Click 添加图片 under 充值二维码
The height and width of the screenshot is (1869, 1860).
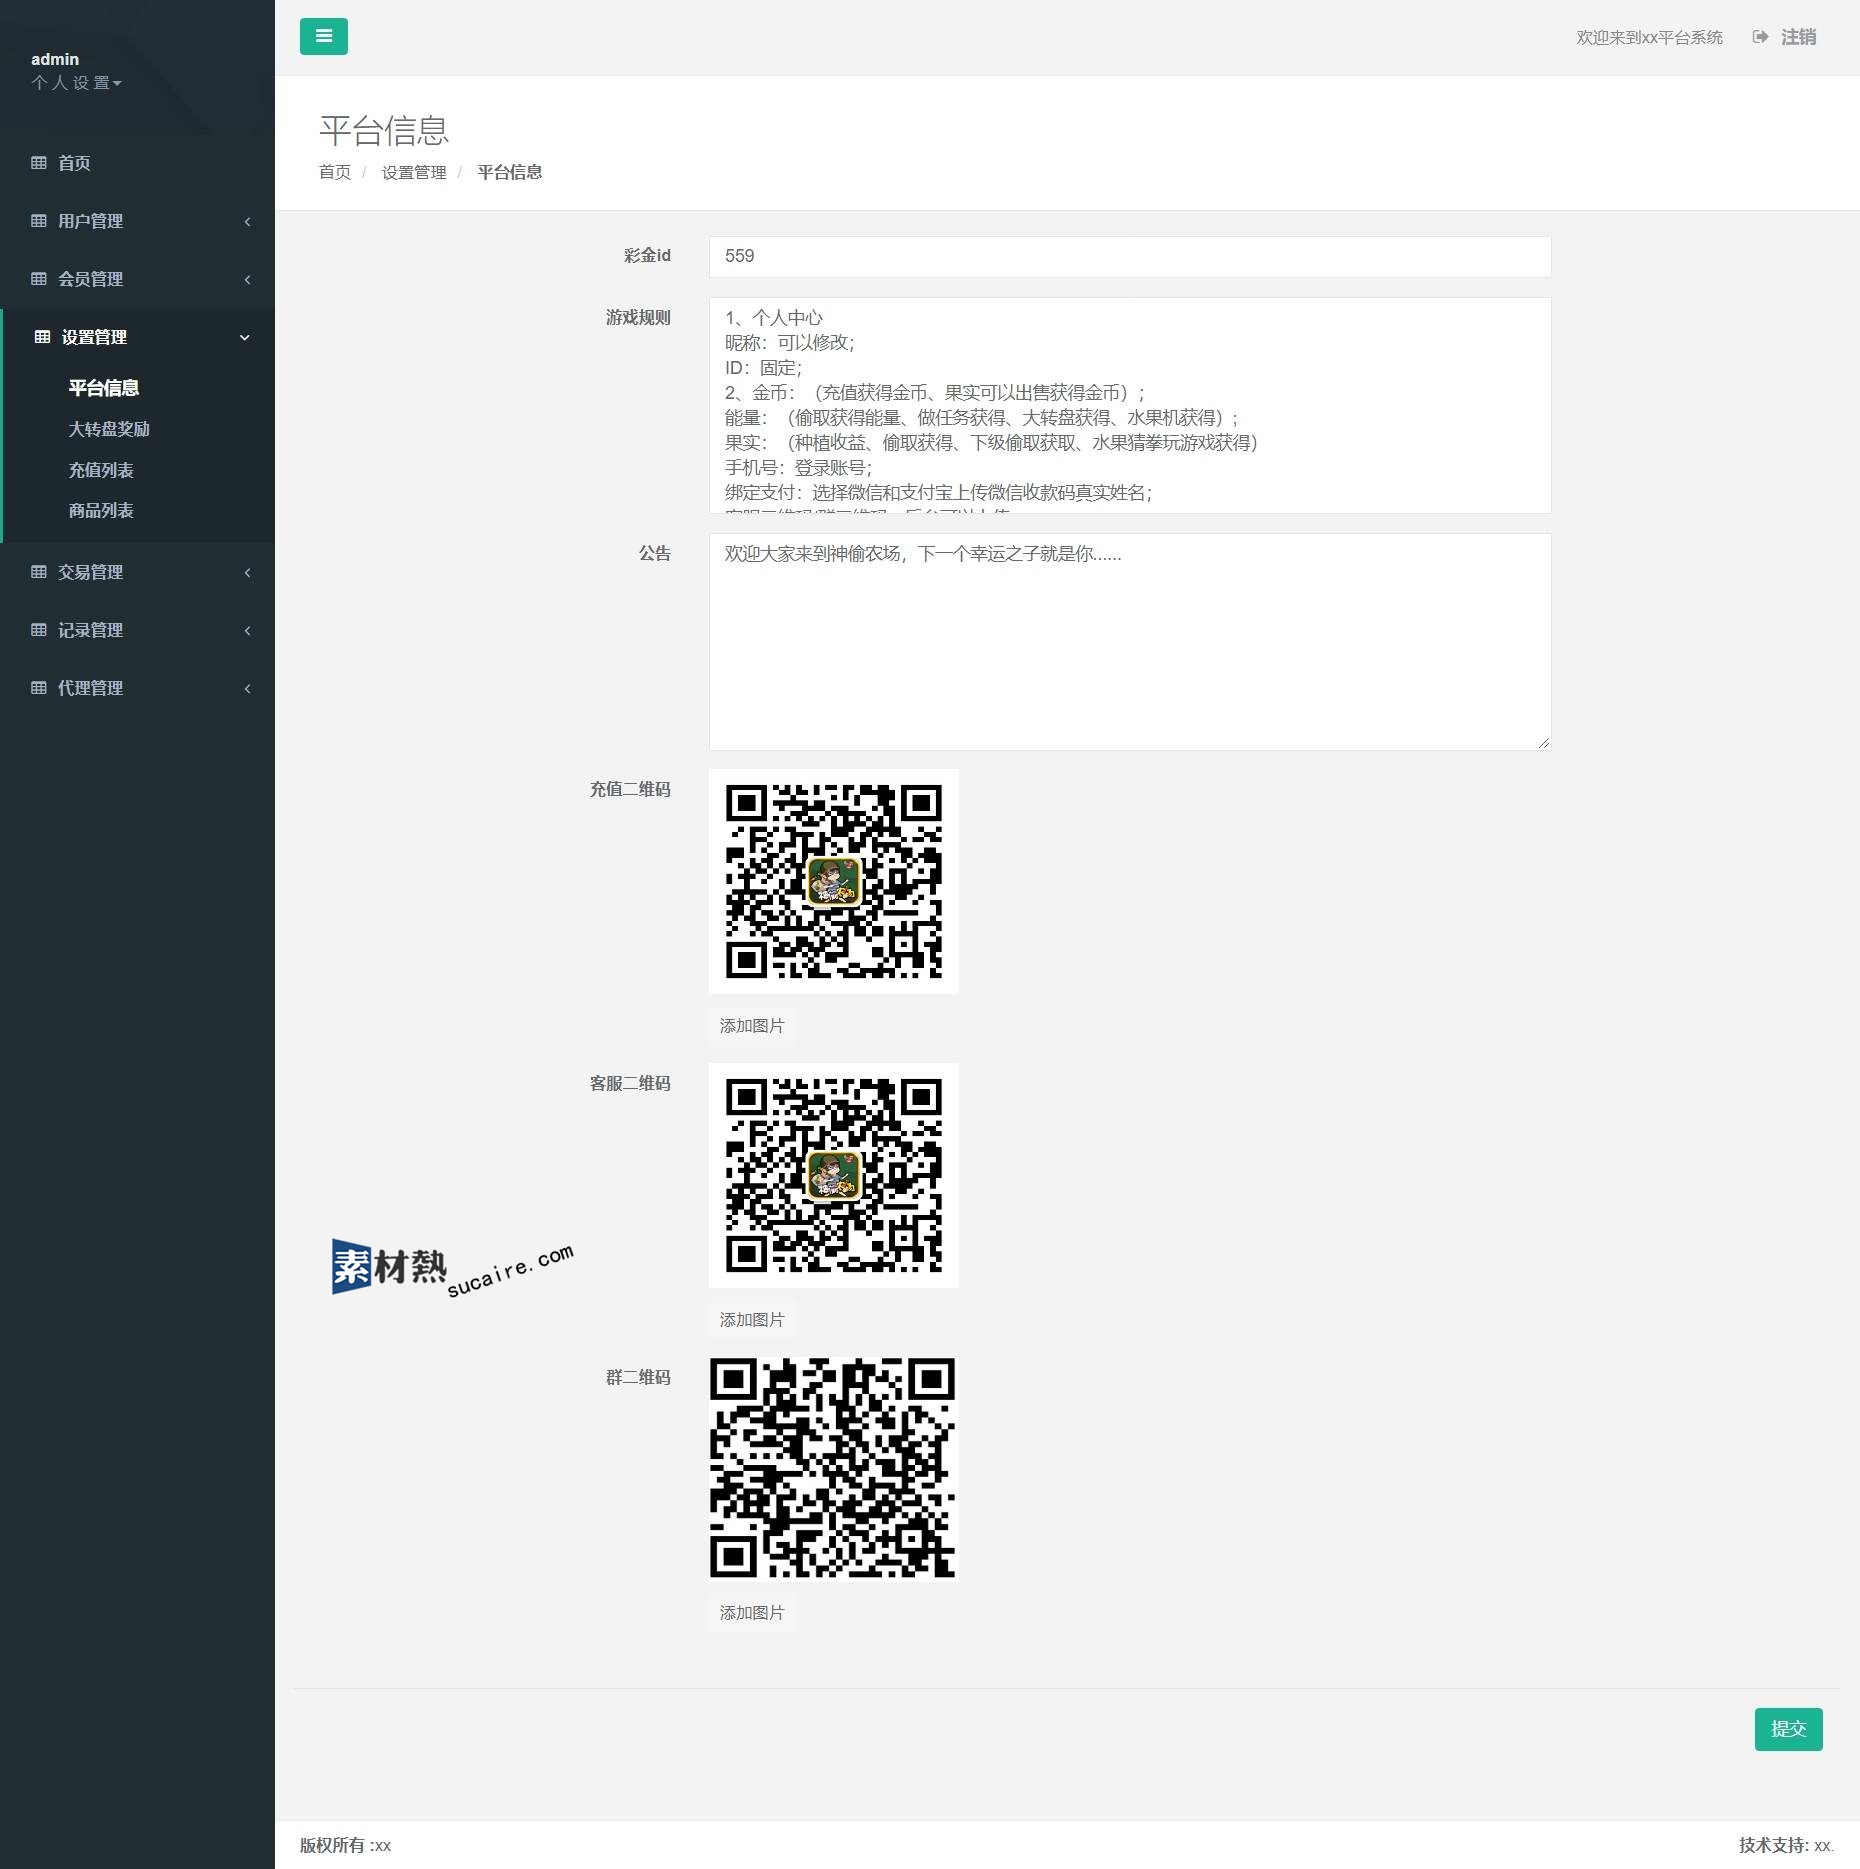pos(752,1026)
